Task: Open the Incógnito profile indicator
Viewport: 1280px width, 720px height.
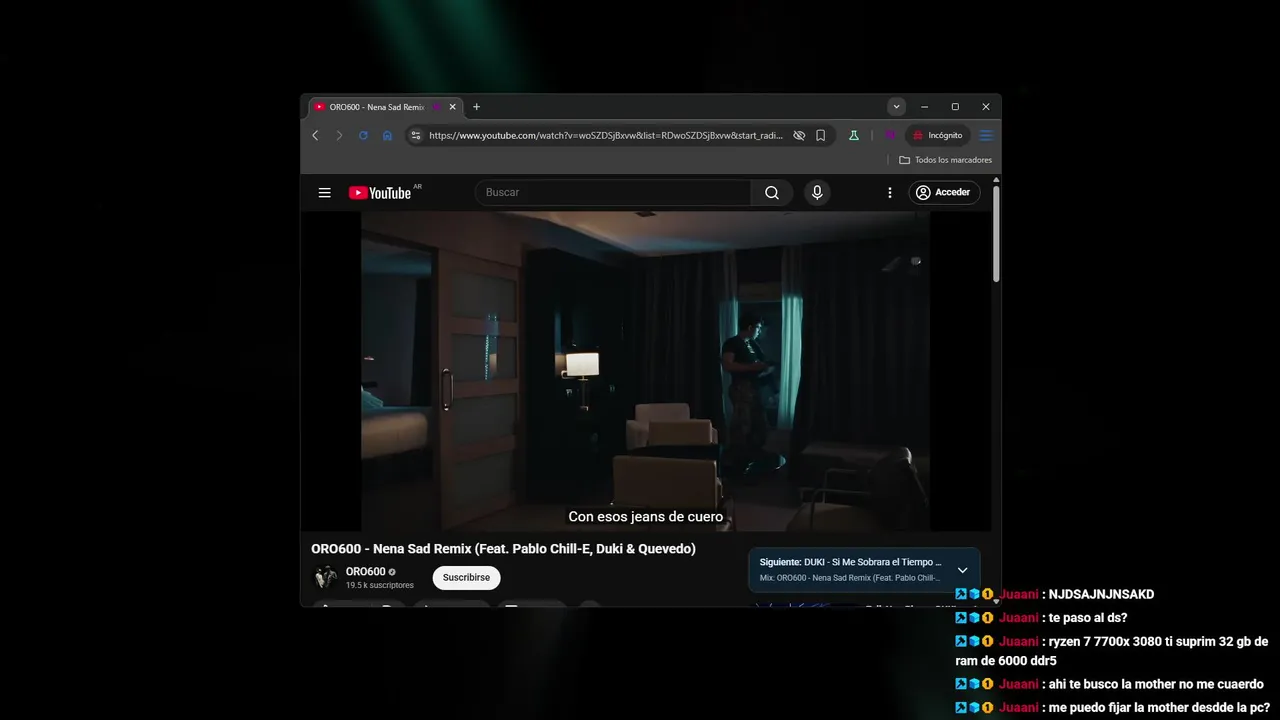Action: pos(937,135)
